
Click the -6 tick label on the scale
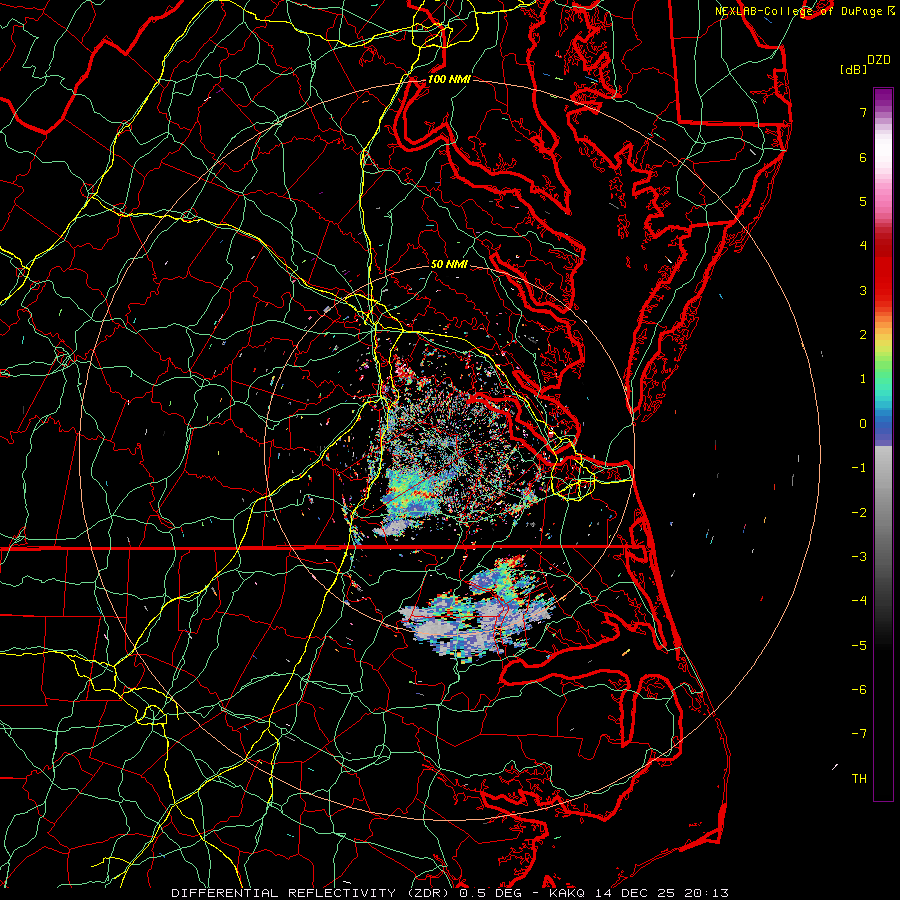[859, 690]
